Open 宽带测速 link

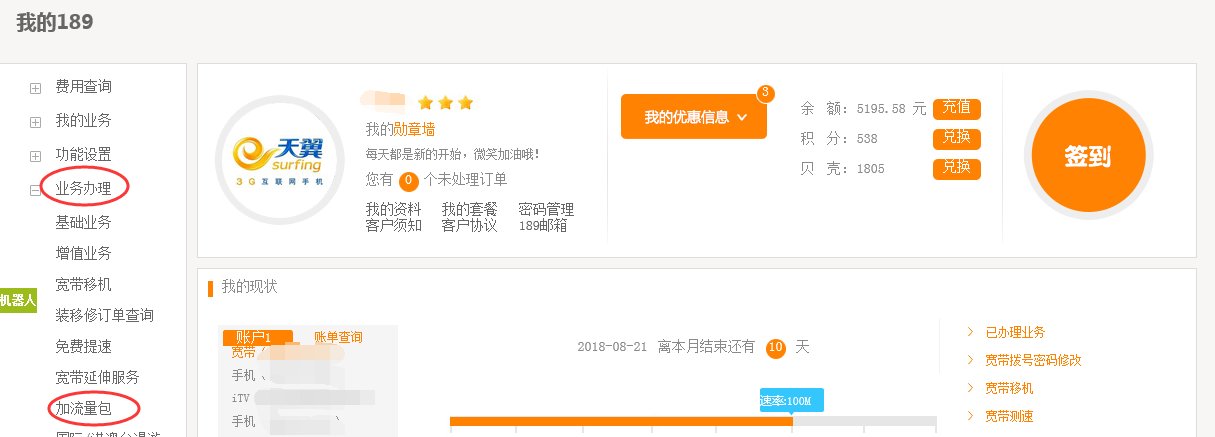(x=1009, y=416)
